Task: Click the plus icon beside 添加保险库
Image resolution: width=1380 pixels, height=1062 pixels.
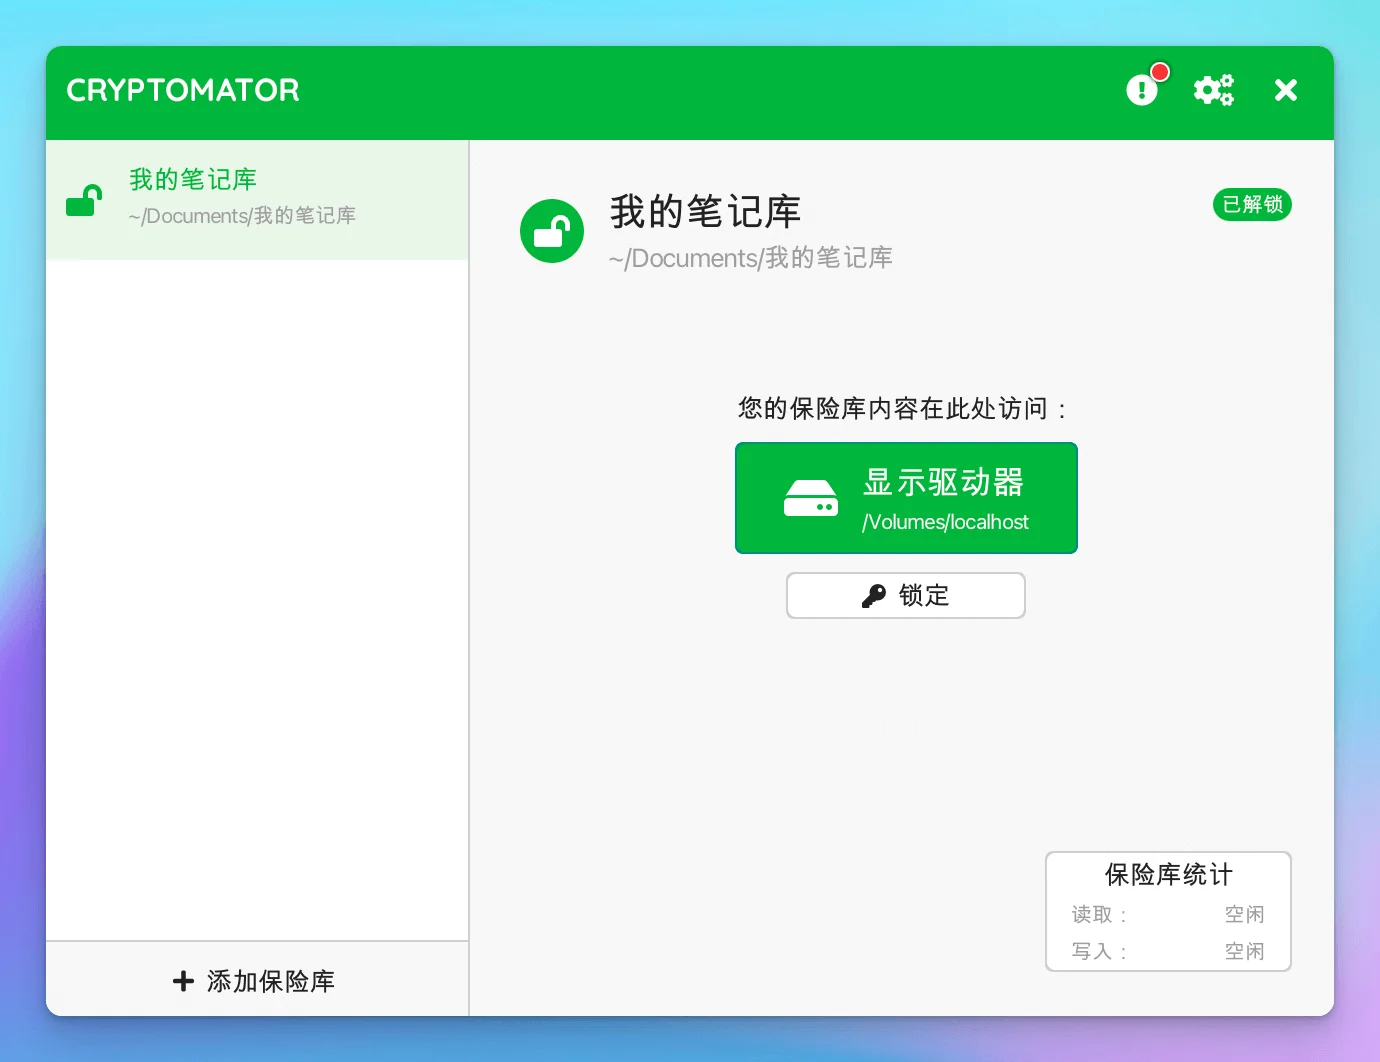Action: click(x=183, y=981)
